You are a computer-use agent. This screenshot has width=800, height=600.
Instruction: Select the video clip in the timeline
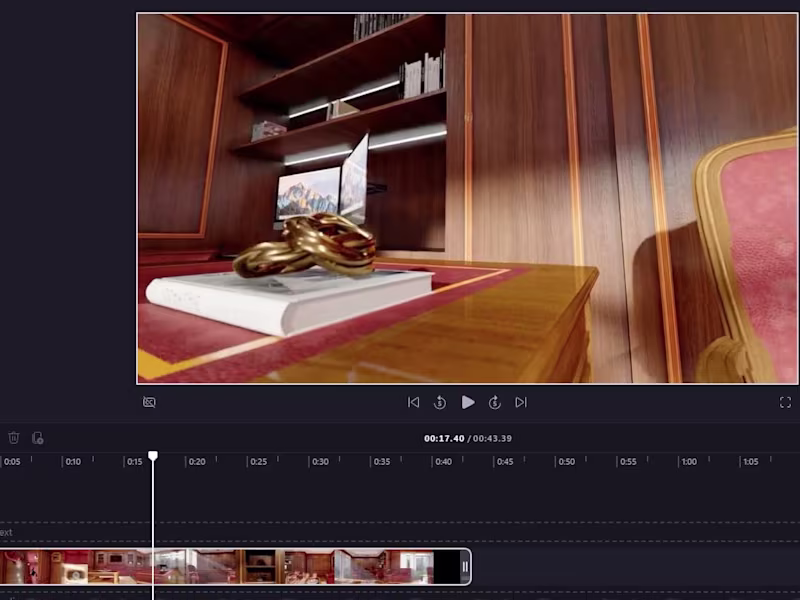pyautogui.click(x=300, y=565)
